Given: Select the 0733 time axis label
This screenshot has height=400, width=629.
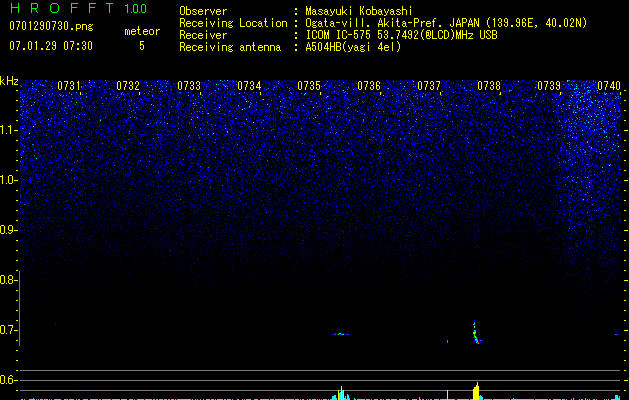Looking at the screenshot, I should point(189,86).
